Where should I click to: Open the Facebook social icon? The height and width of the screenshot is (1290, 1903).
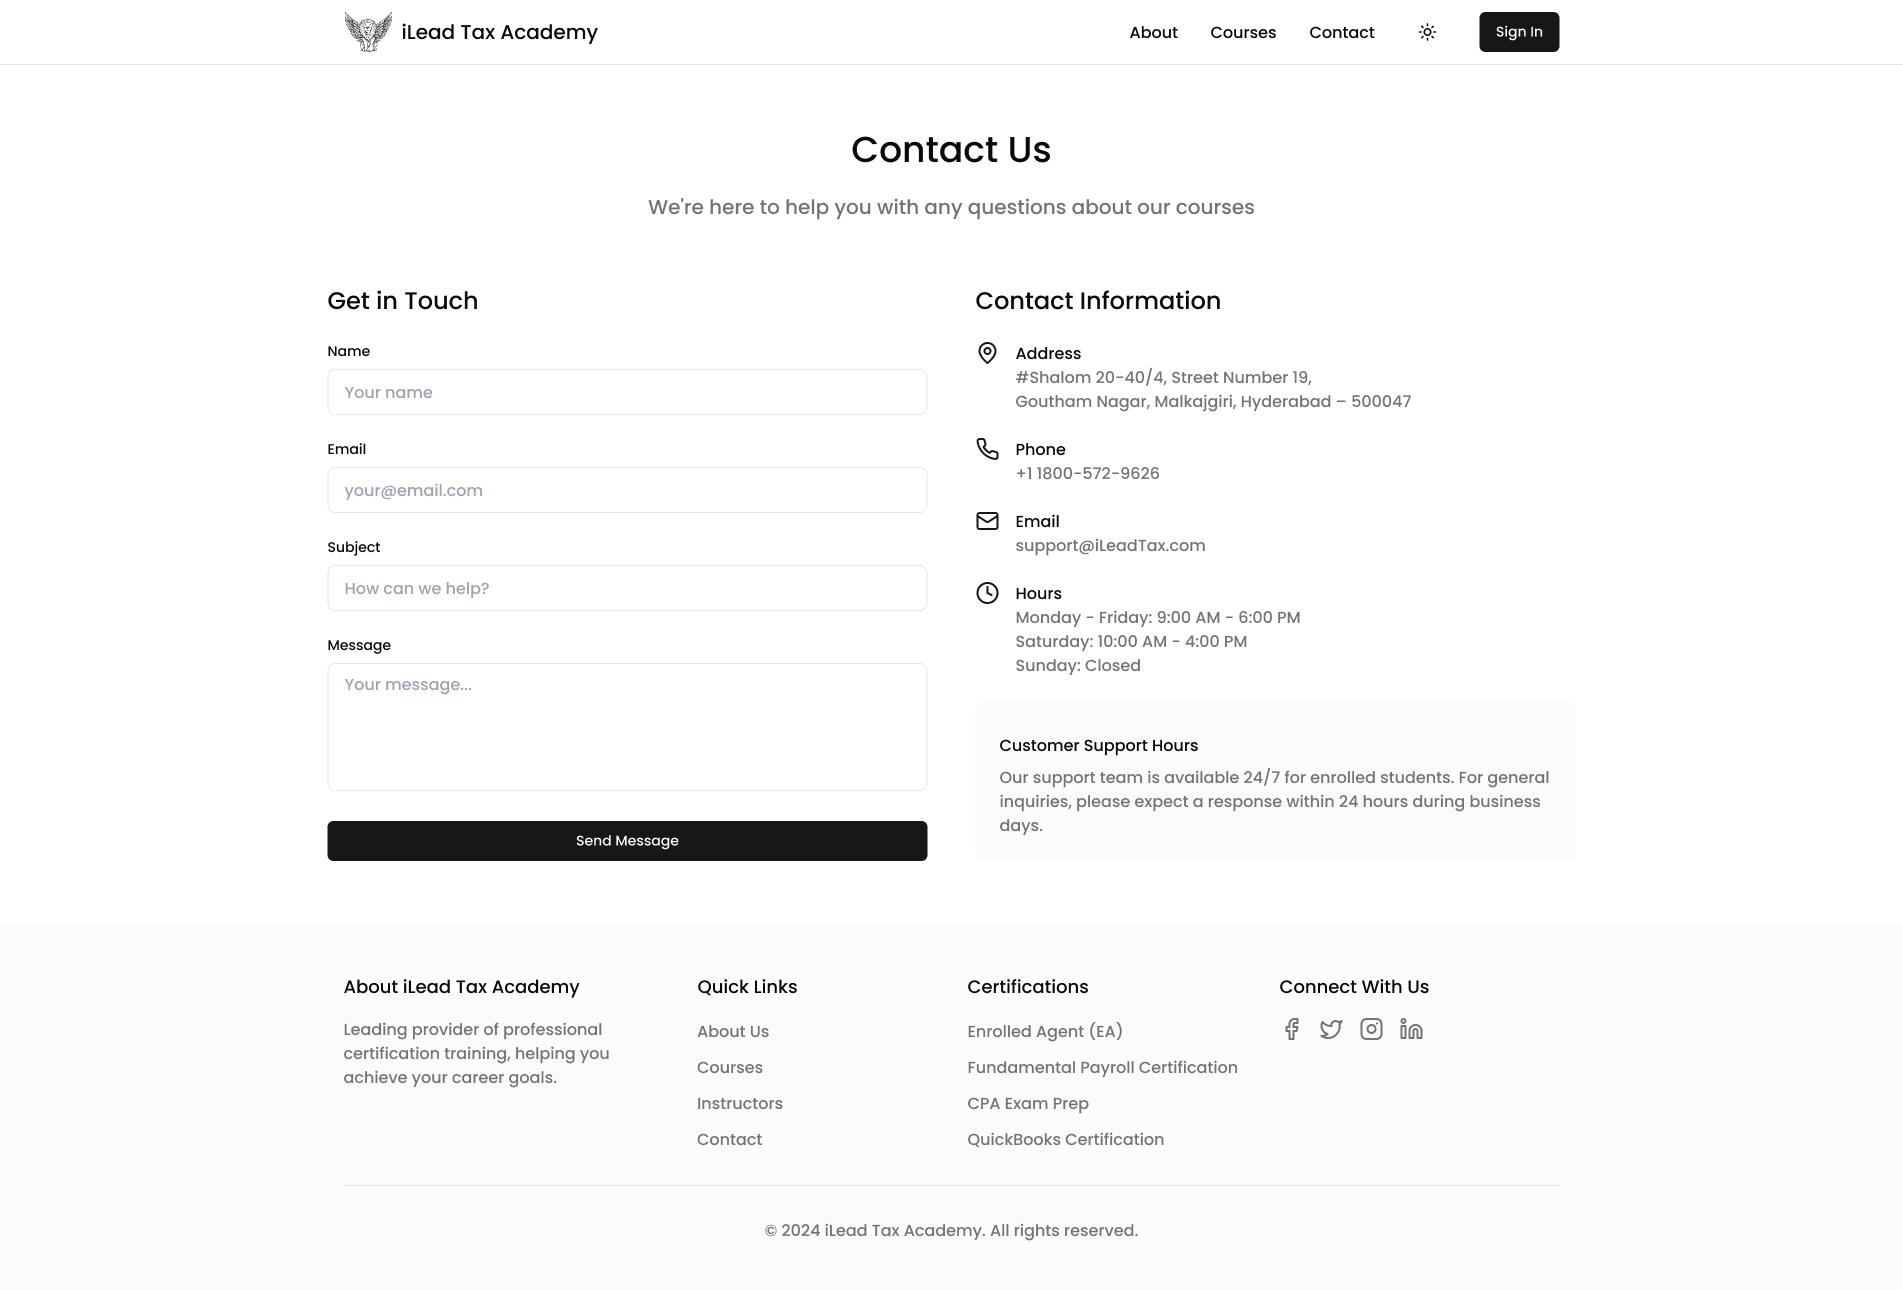[1292, 1029]
